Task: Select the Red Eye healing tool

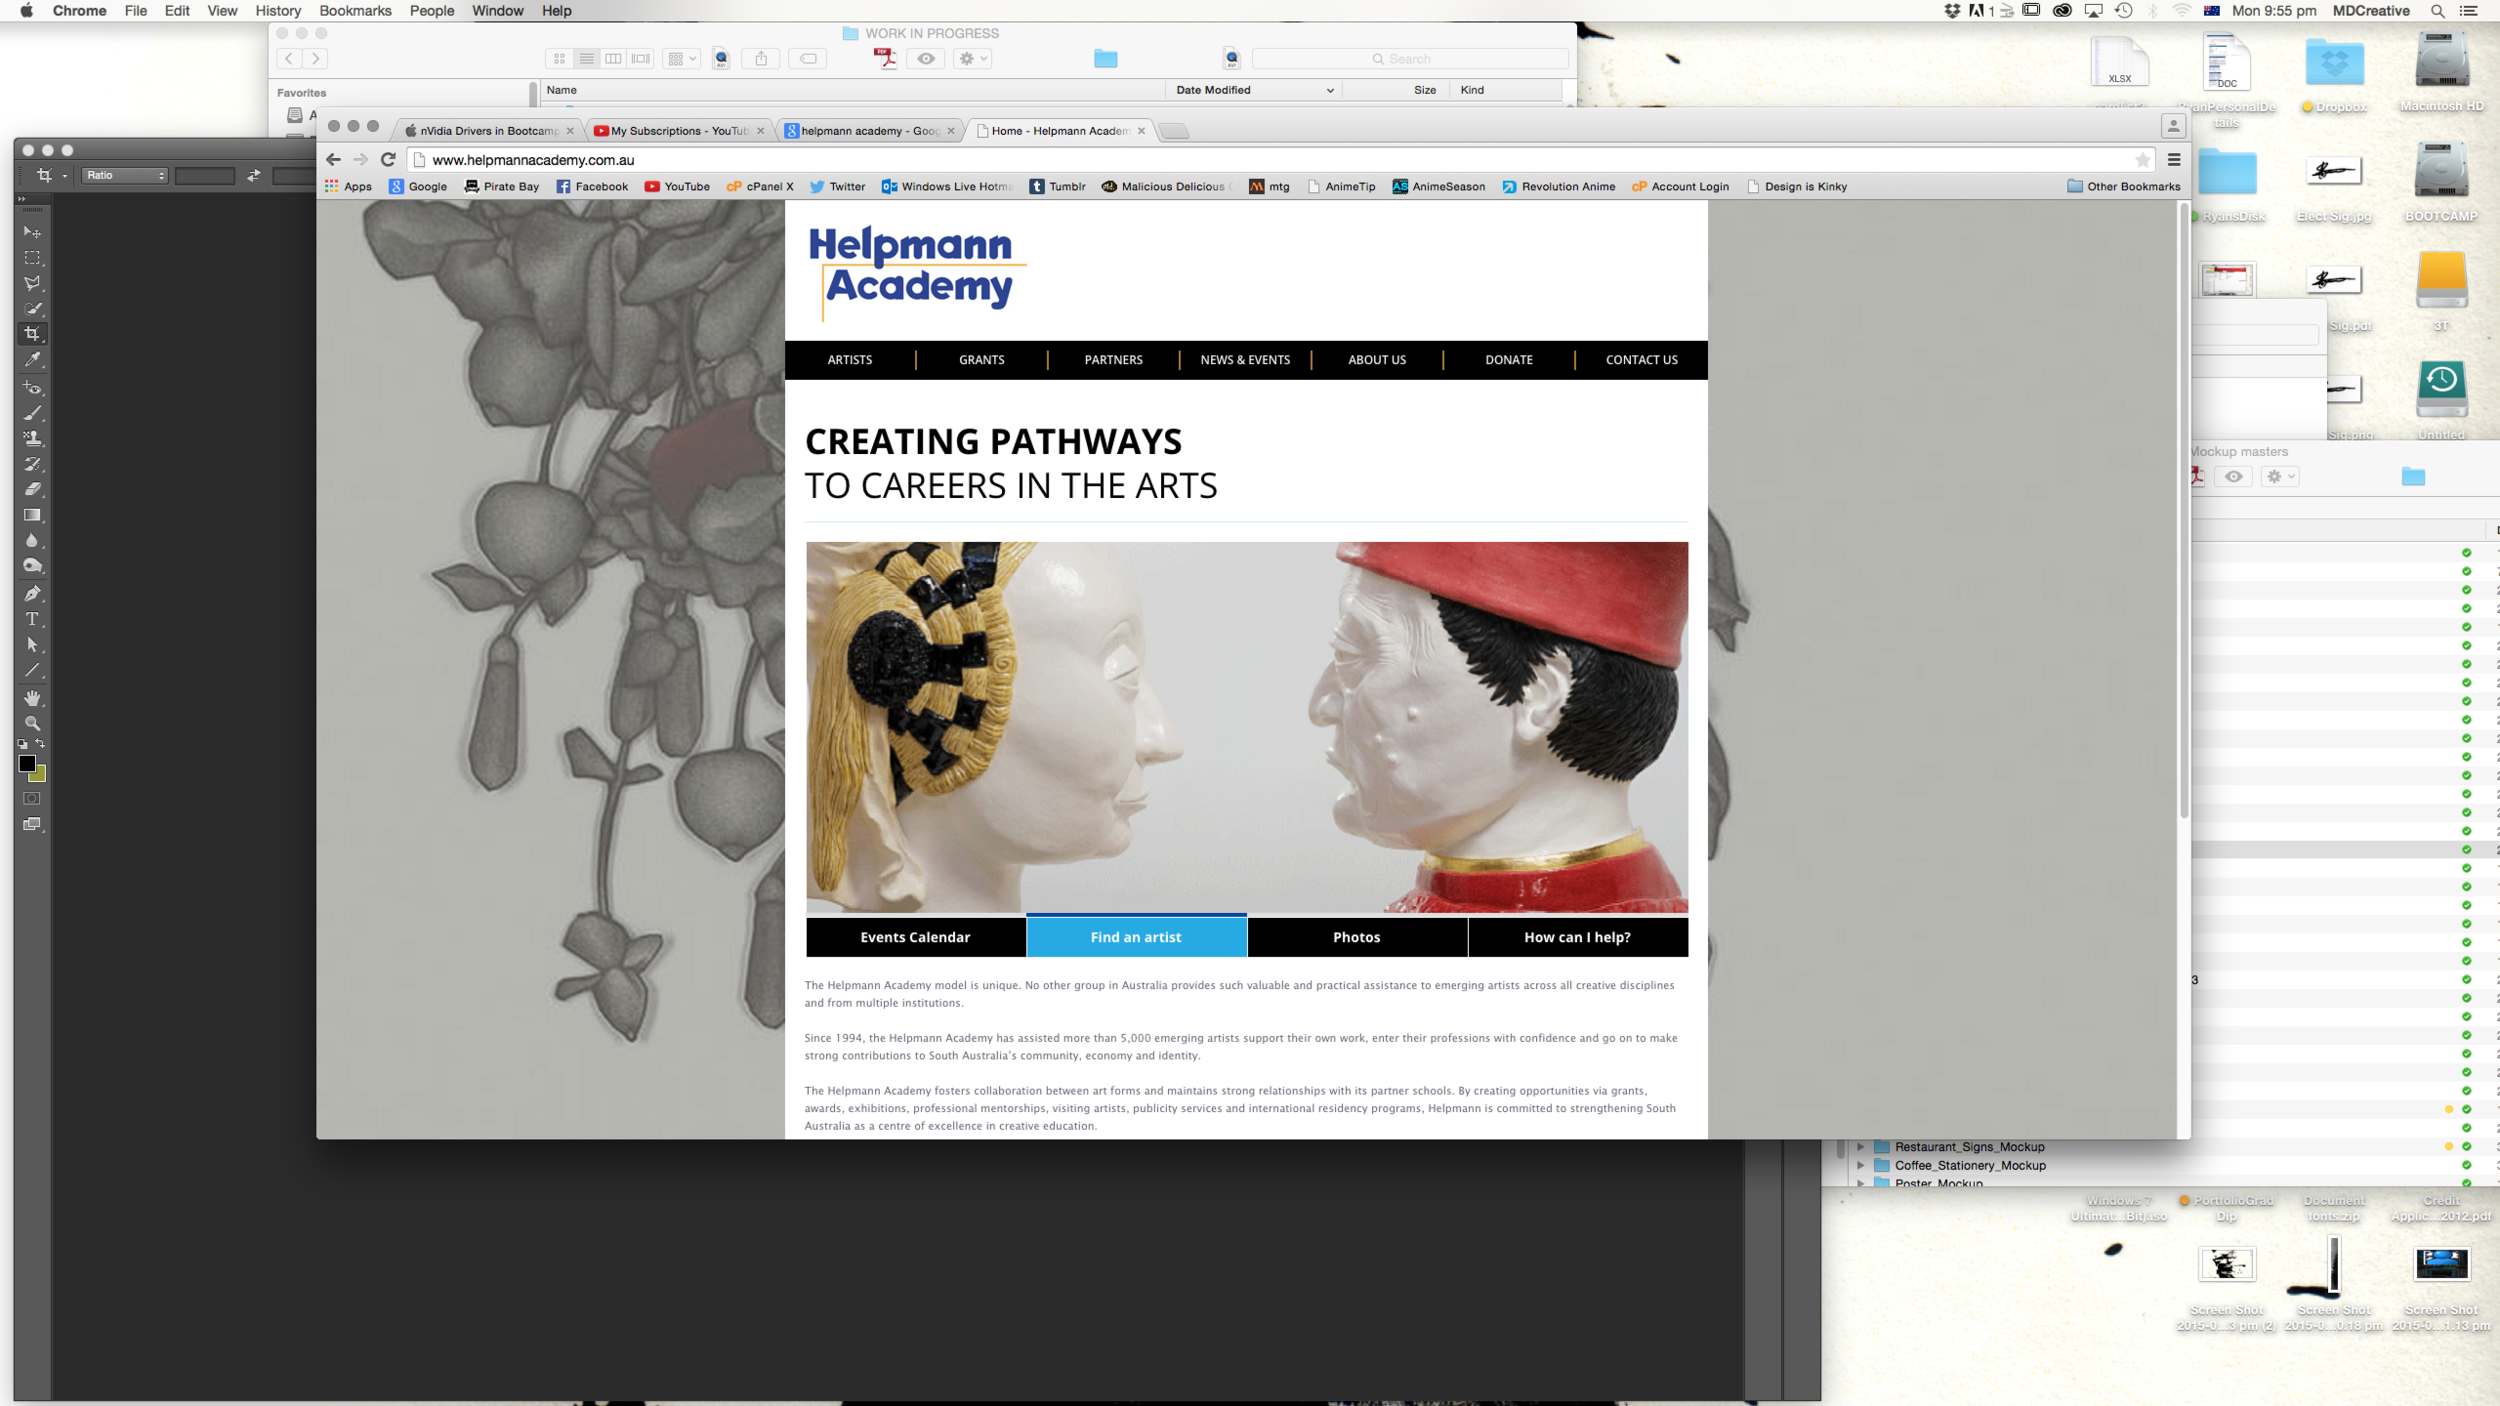Action: (32, 387)
